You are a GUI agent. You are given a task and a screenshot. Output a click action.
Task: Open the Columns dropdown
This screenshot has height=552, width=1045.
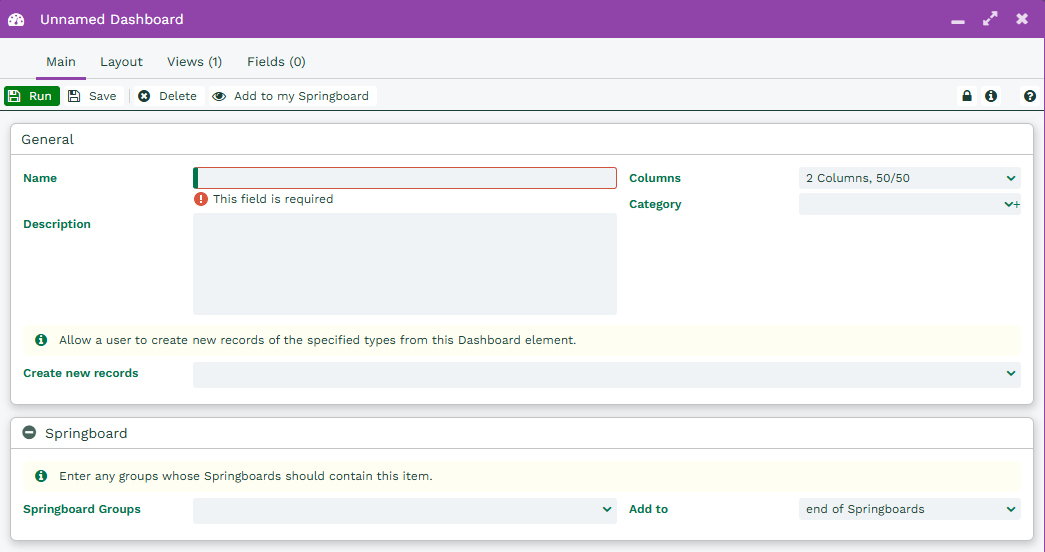[x=909, y=178]
